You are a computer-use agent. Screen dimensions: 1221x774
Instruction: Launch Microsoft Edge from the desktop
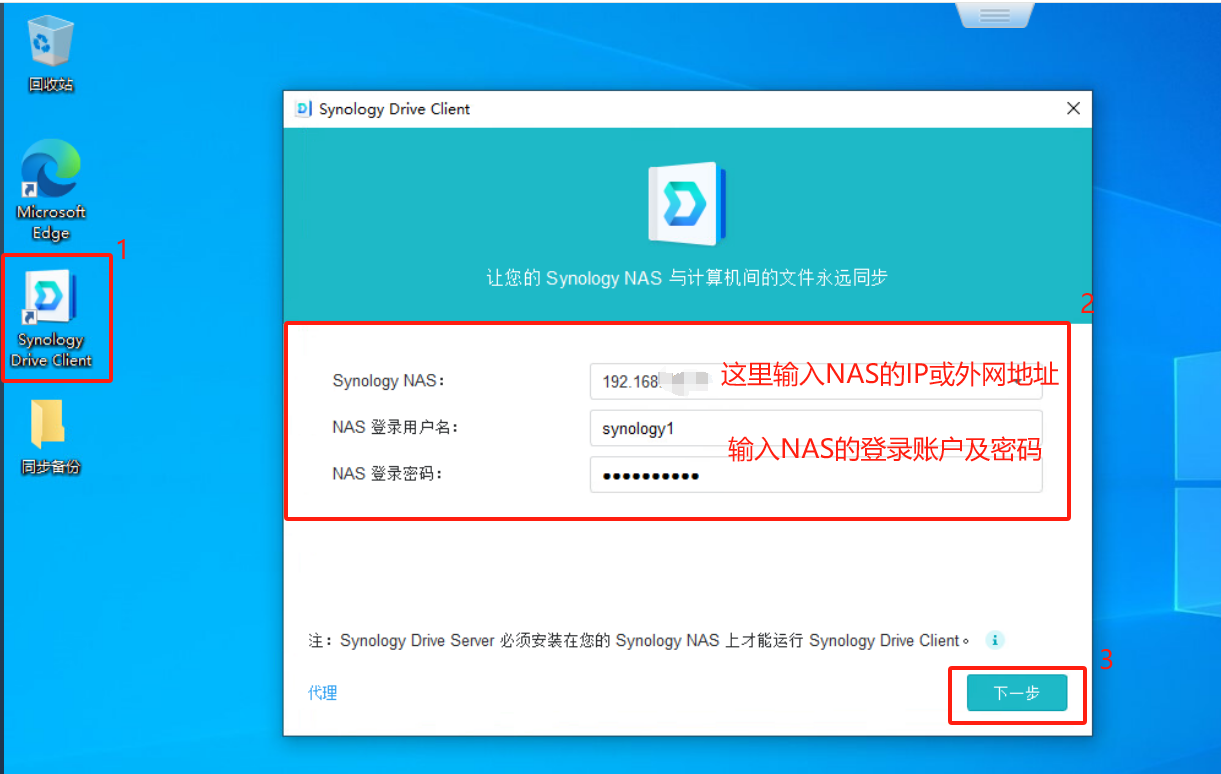51,190
